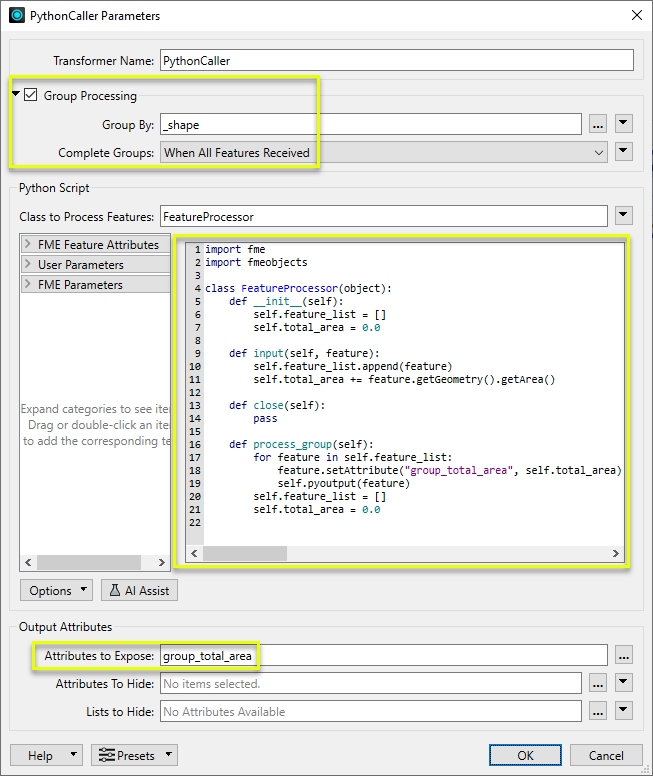Click the 'class FeatureProcessor(object):' line
Viewport: 653px width, 776px height.
coord(298,288)
